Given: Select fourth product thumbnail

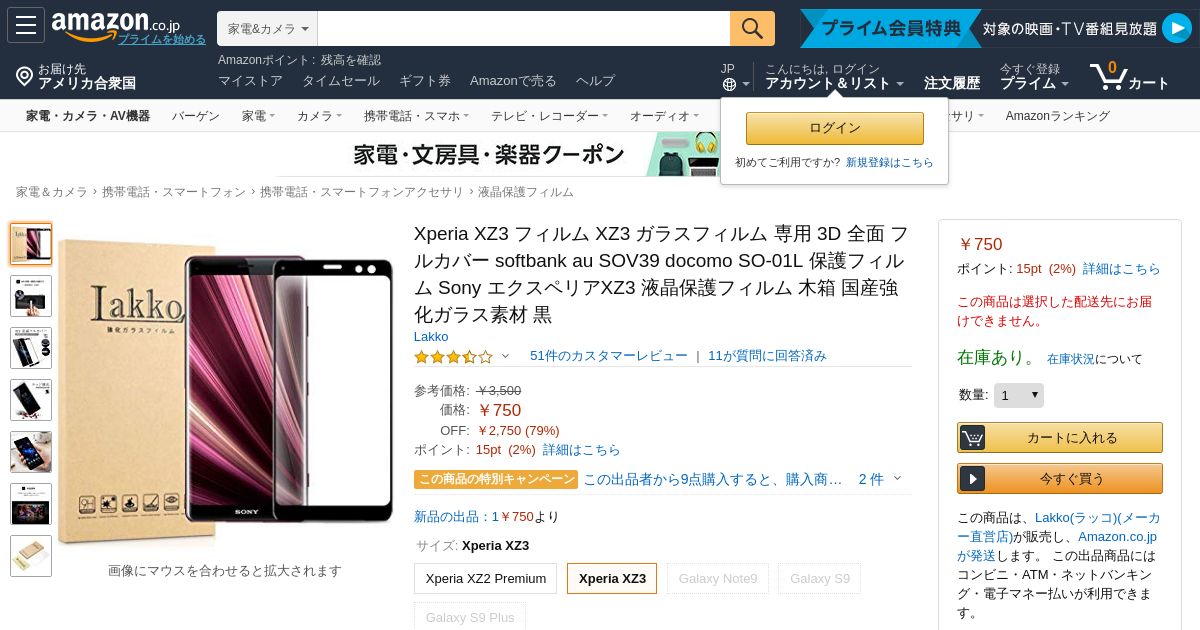Looking at the screenshot, I should pyautogui.click(x=31, y=400).
